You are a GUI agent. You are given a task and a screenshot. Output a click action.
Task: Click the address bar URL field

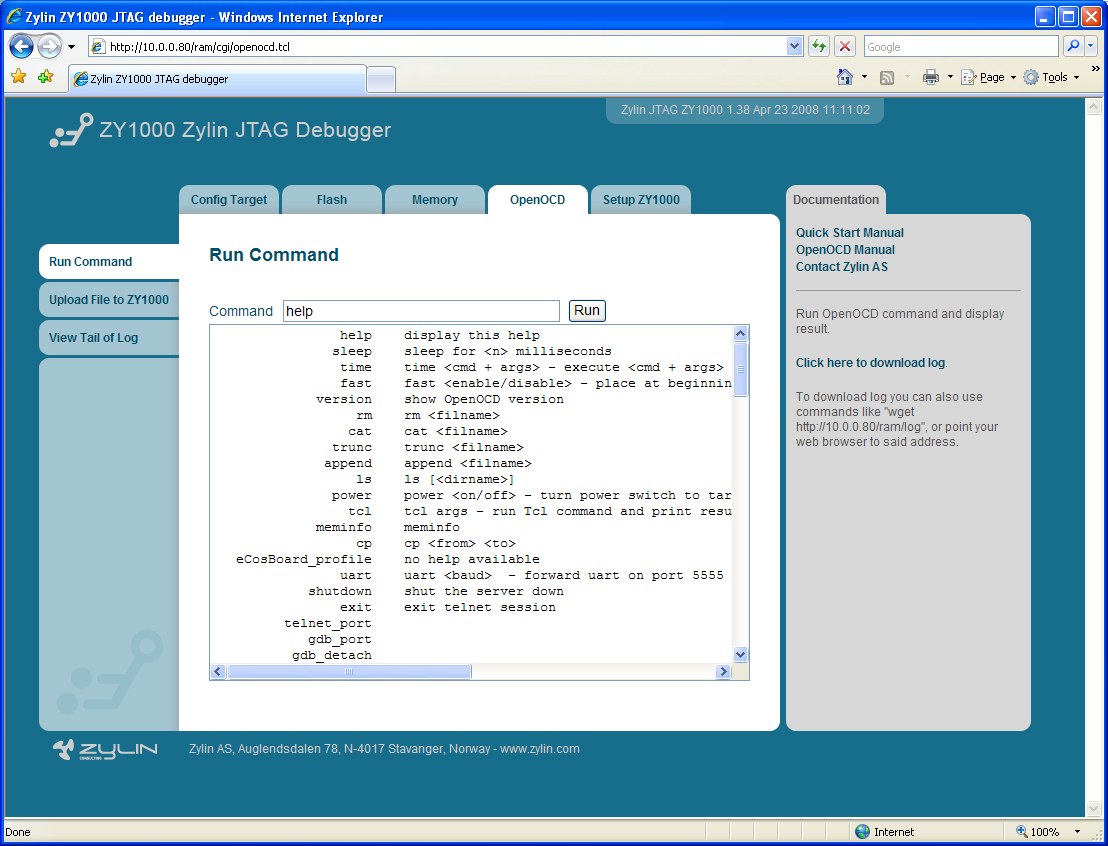pyautogui.click(x=437, y=47)
